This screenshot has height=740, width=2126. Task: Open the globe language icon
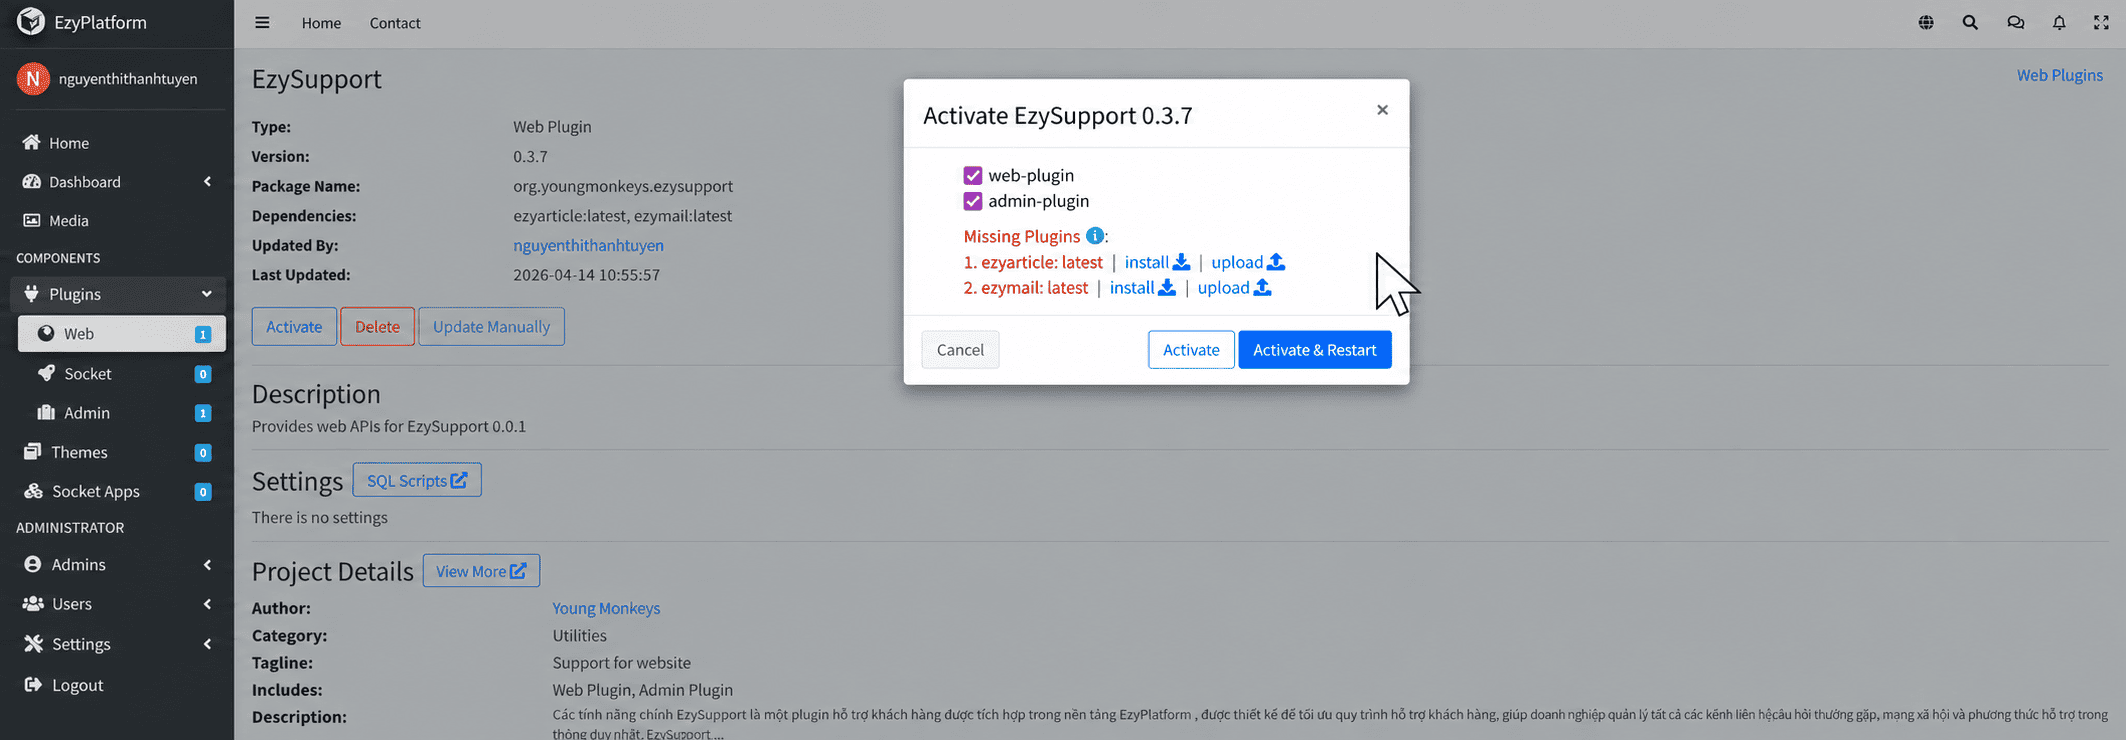pos(1926,22)
